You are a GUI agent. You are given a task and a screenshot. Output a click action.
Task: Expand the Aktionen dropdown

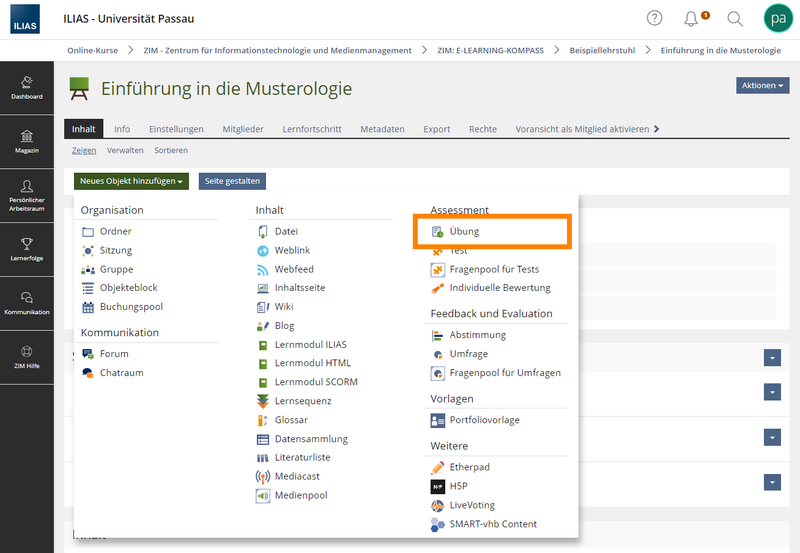762,86
